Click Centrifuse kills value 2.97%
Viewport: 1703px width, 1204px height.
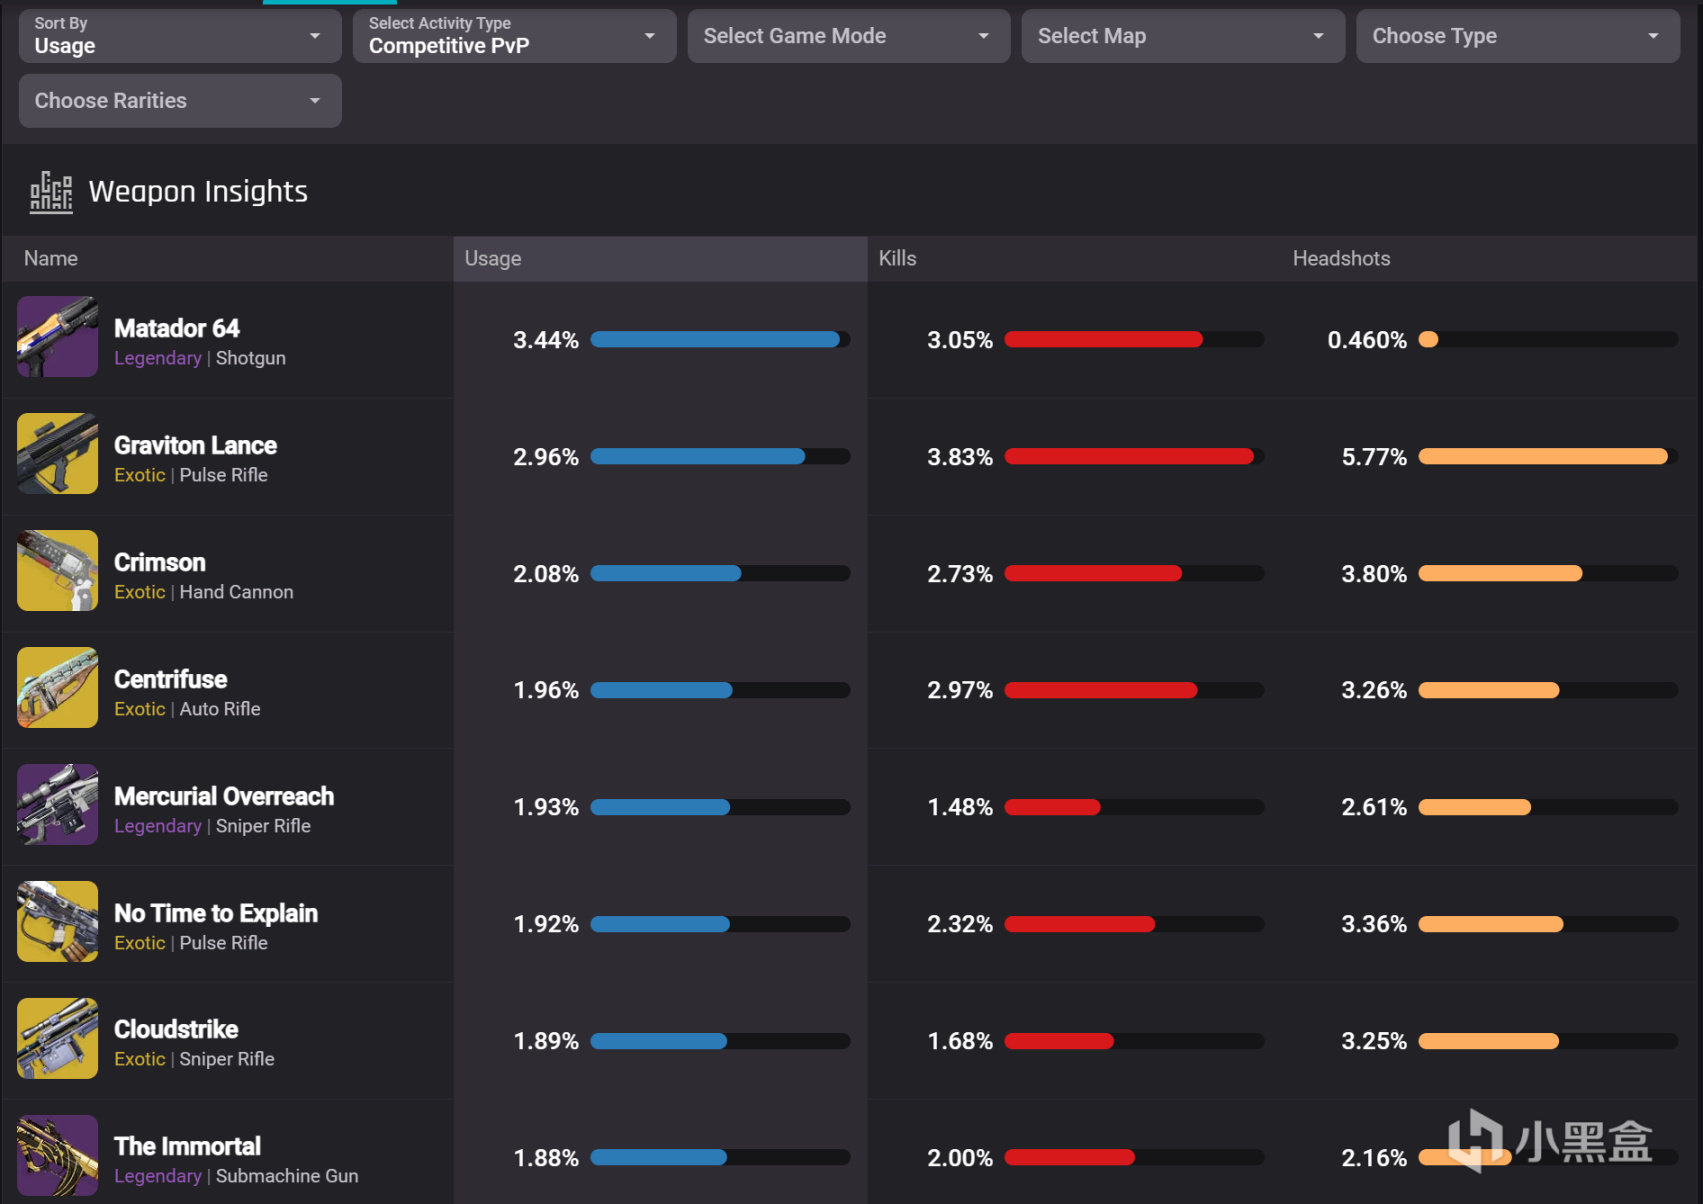click(x=960, y=690)
